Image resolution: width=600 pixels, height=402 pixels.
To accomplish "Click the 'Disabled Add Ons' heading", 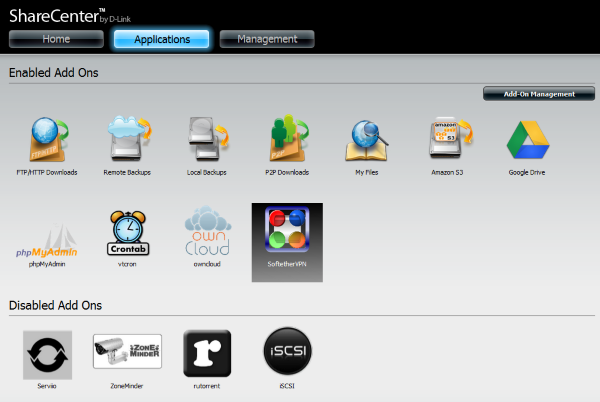I will click(x=55, y=305).
